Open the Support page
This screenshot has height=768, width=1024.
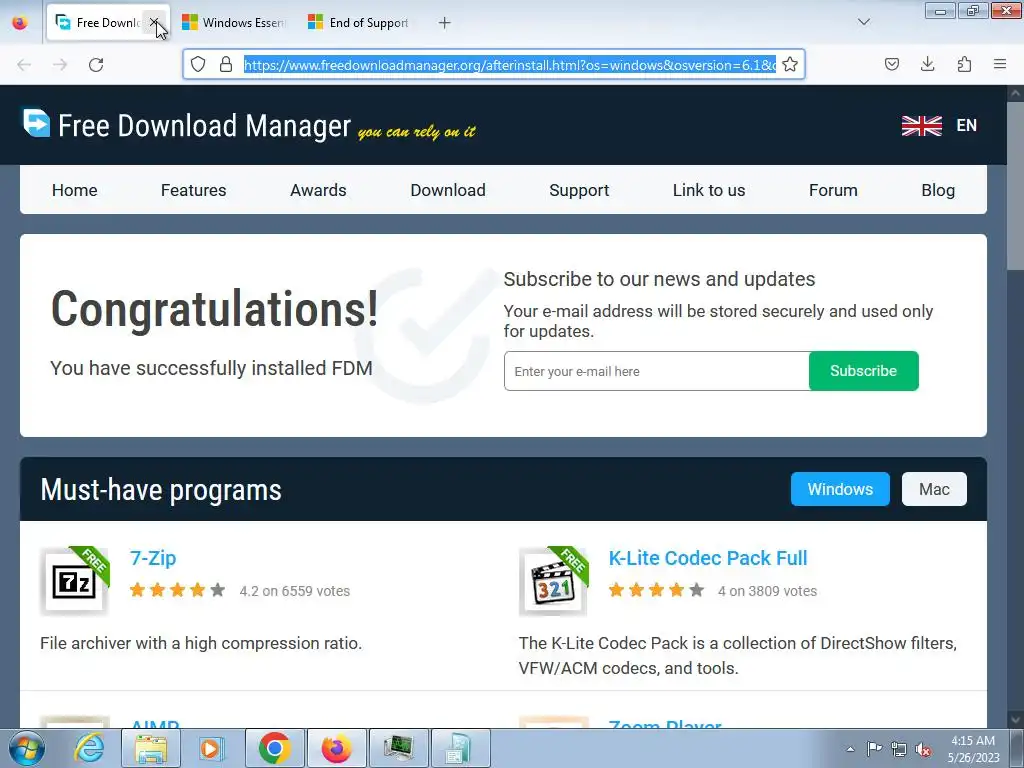(579, 190)
